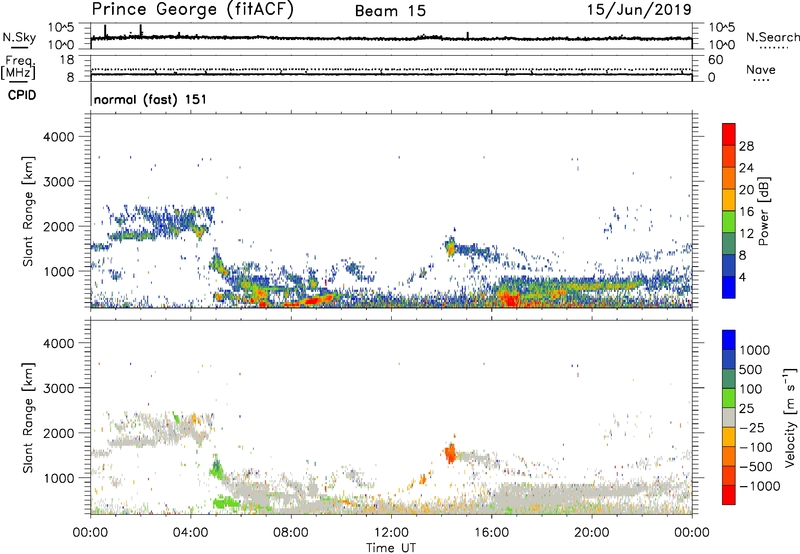The width and height of the screenshot is (800, 554).
Task: Click the '12:00' time axis label
Action: click(x=391, y=533)
